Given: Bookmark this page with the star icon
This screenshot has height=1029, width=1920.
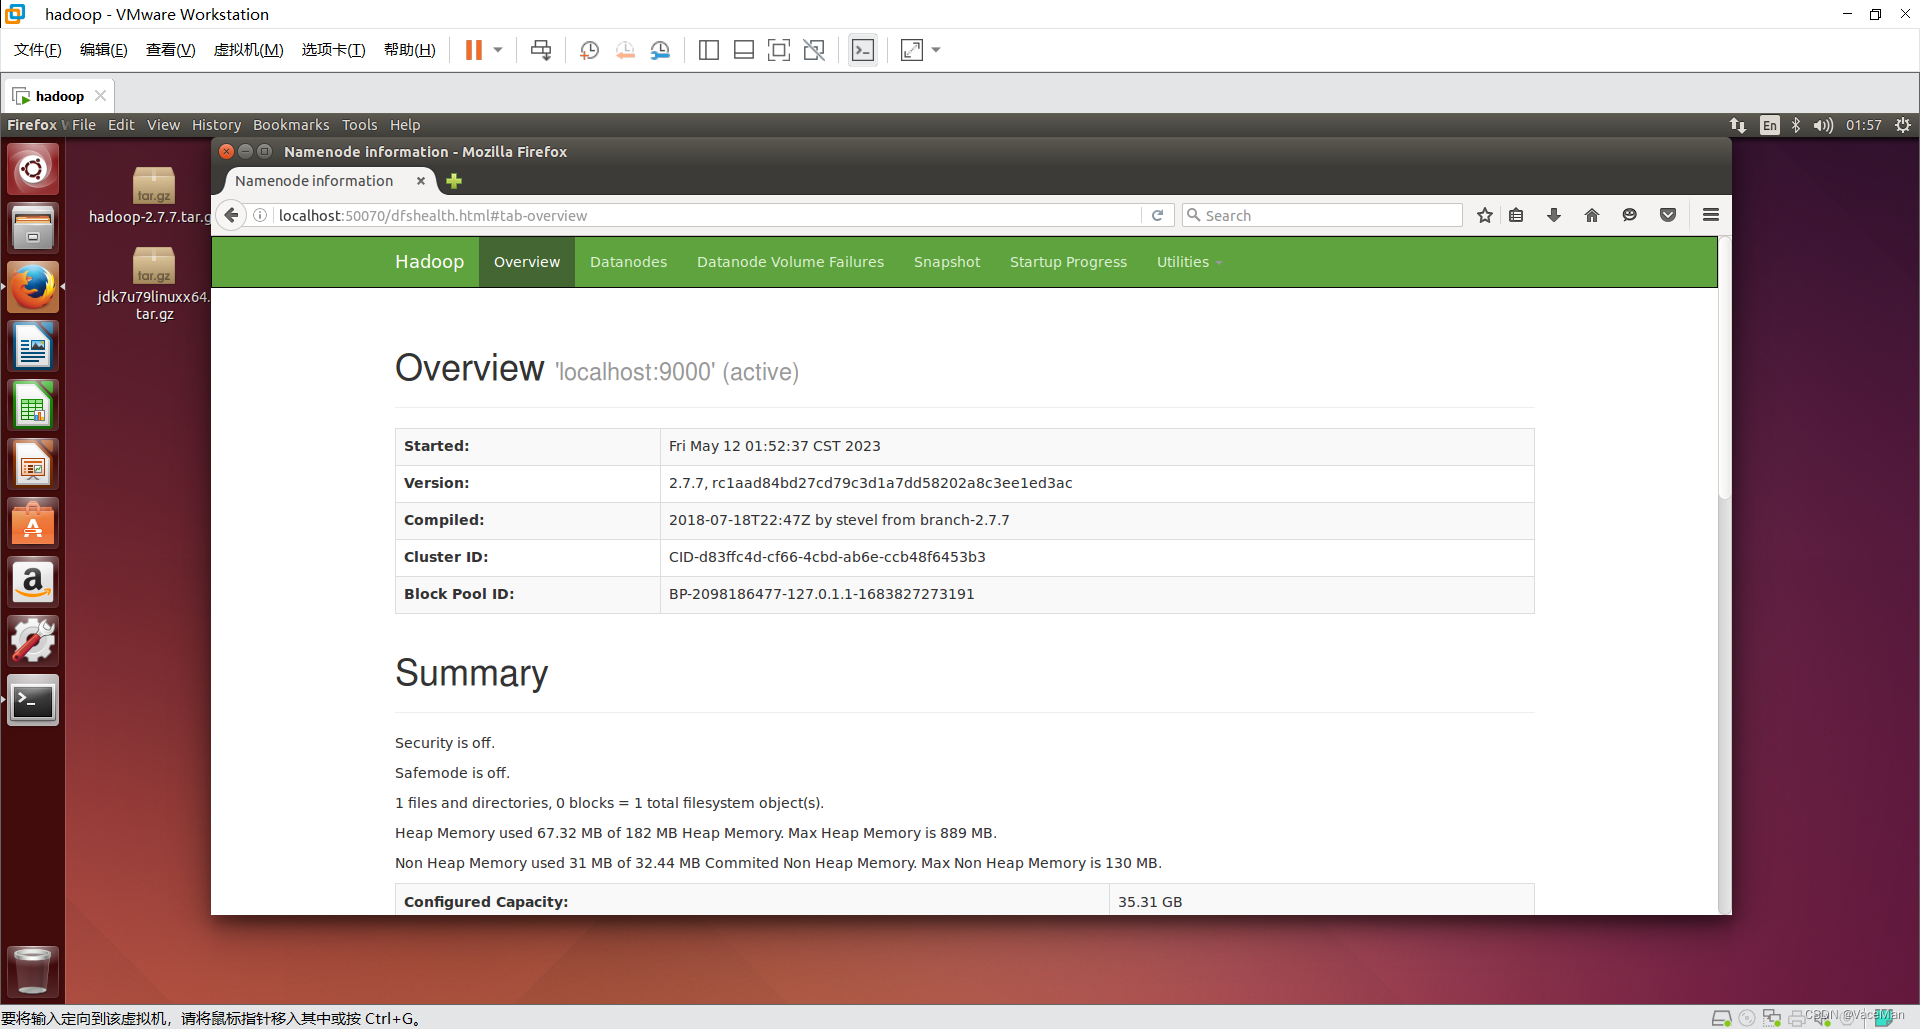Looking at the screenshot, I should [x=1485, y=215].
